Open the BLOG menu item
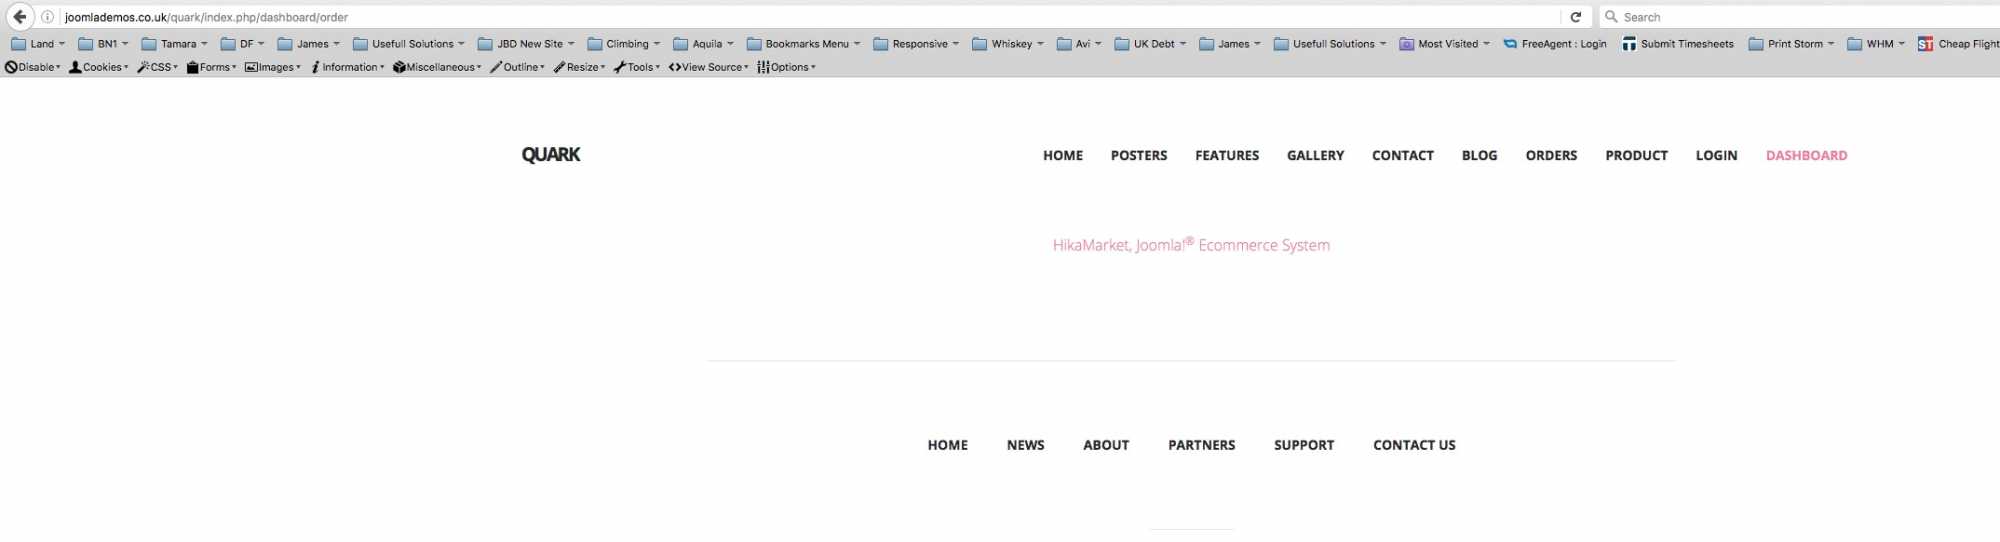This screenshot has height=542, width=2000. [1480, 156]
